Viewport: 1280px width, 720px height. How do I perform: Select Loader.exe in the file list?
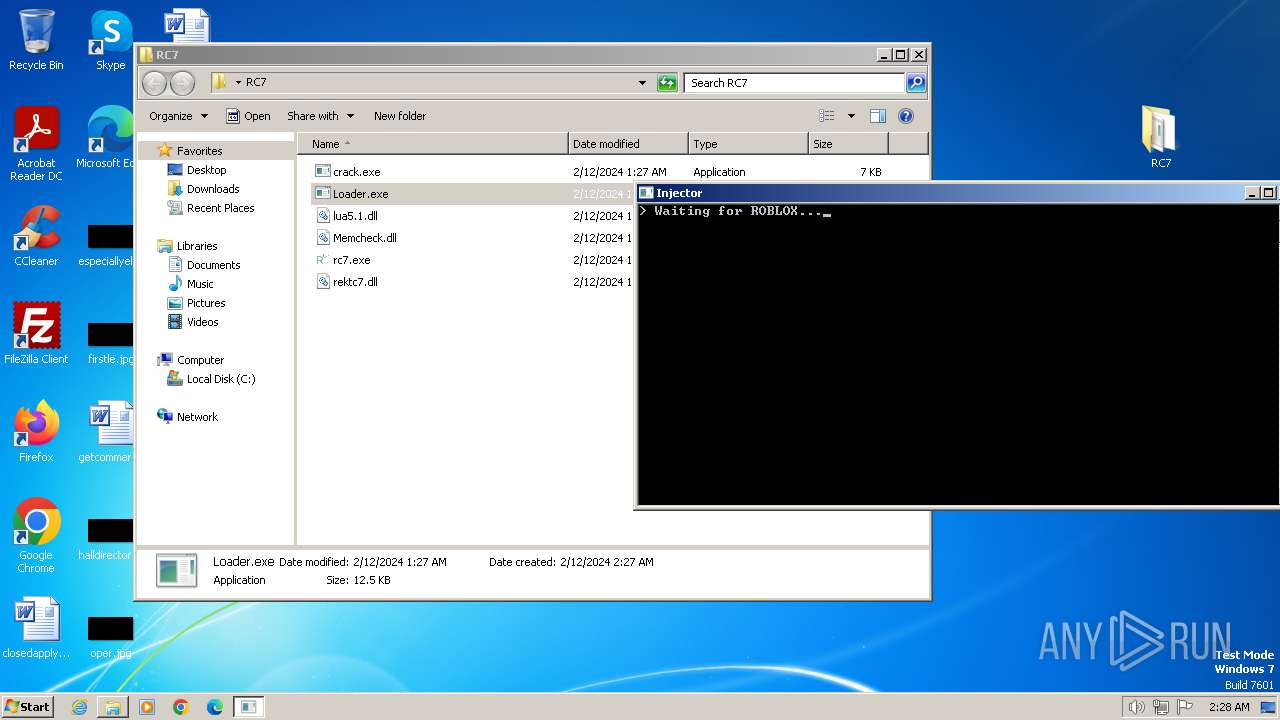point(351,194)
